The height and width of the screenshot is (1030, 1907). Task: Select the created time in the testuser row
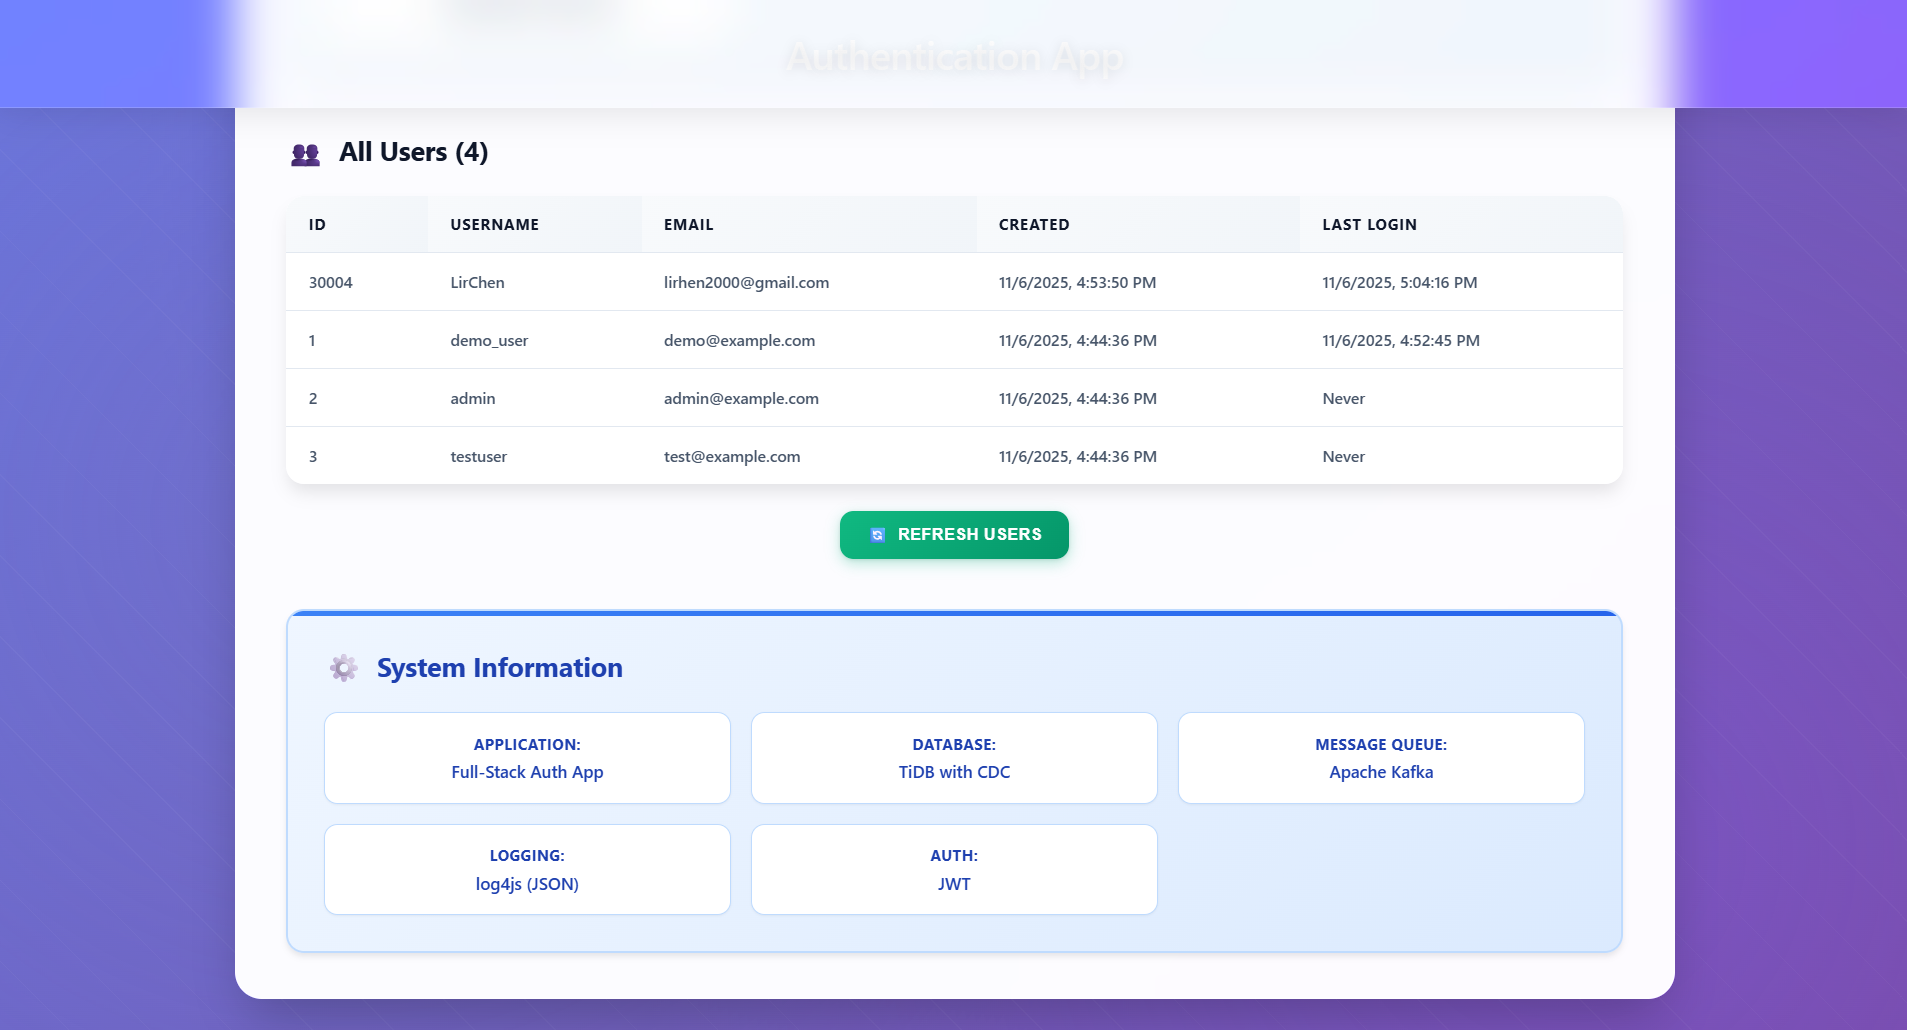pos(1077,457)
